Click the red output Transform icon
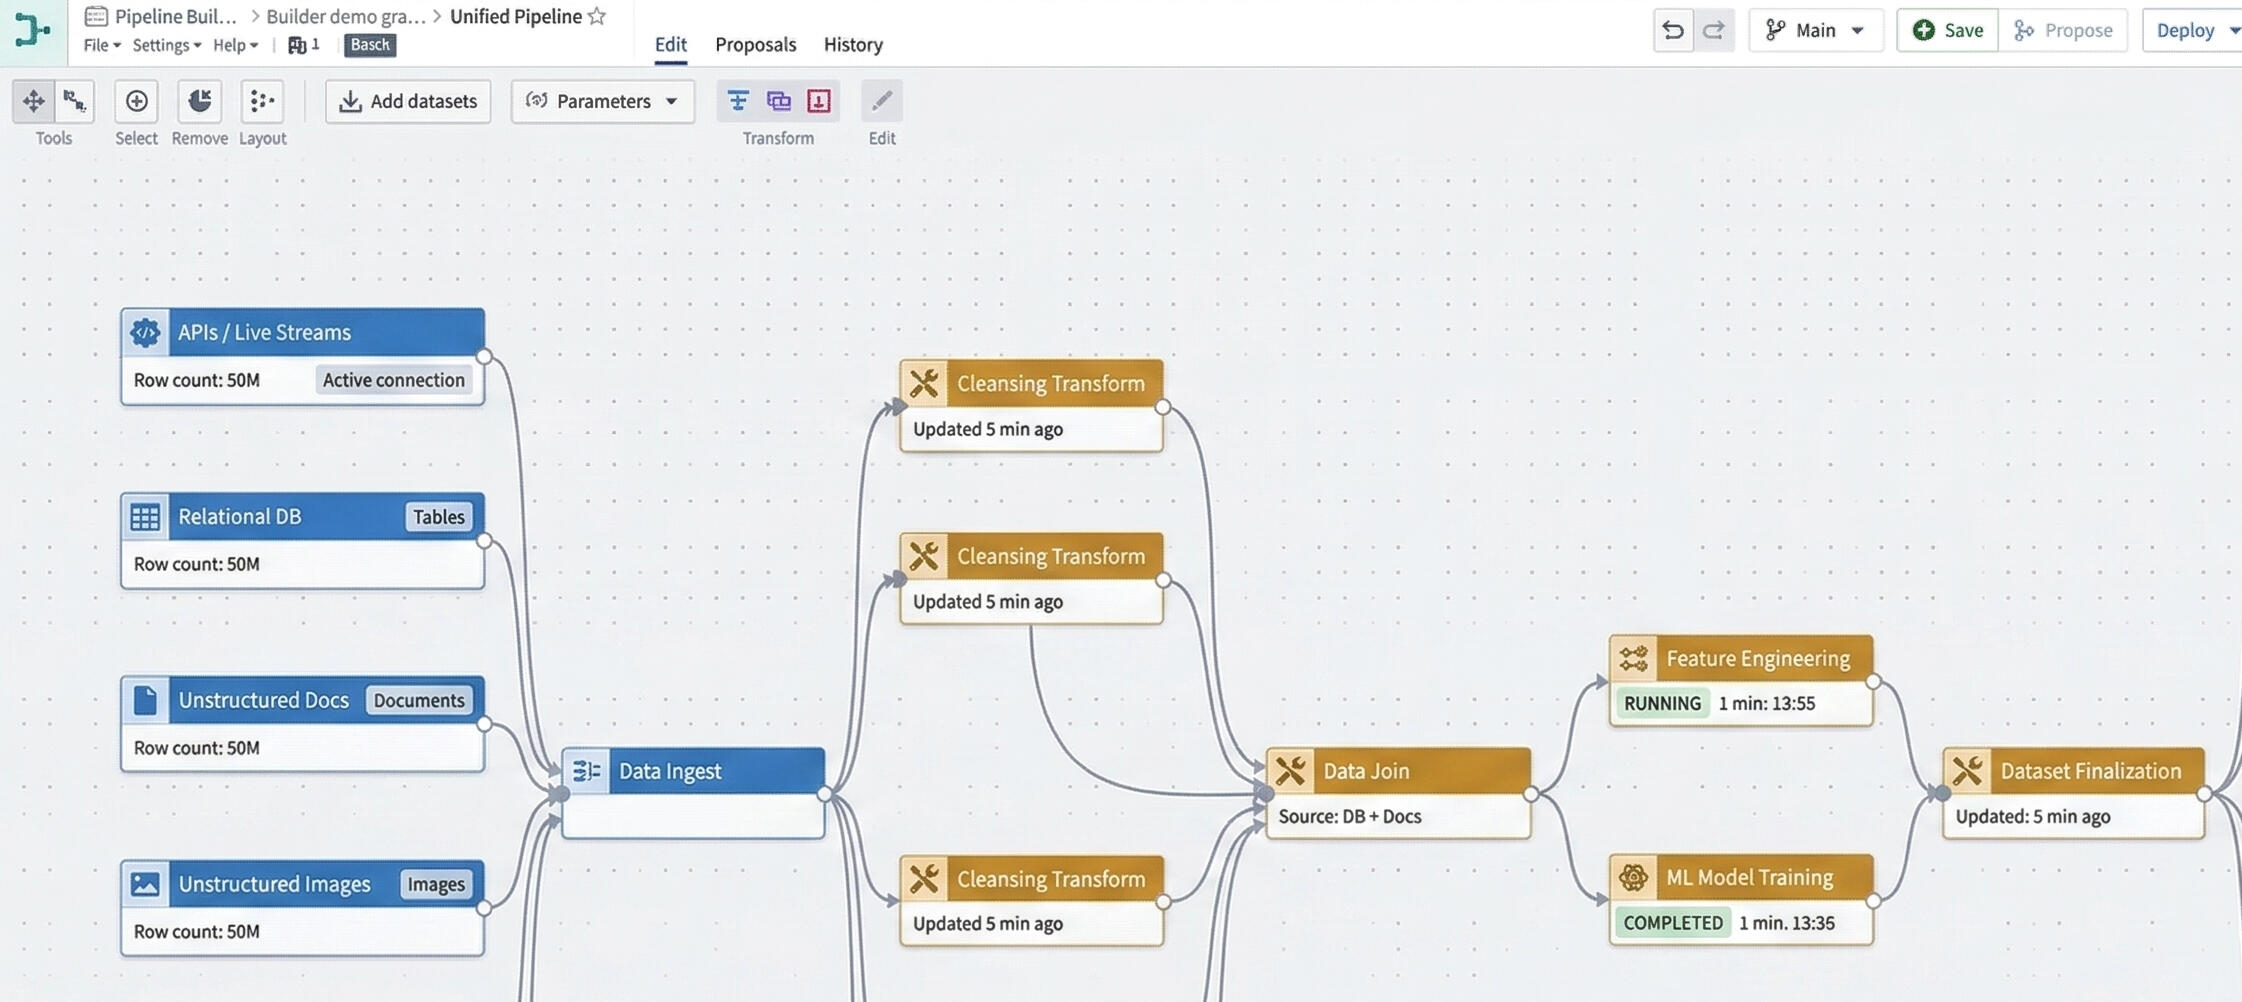Screen dimensions: 2242x1002 818,100
